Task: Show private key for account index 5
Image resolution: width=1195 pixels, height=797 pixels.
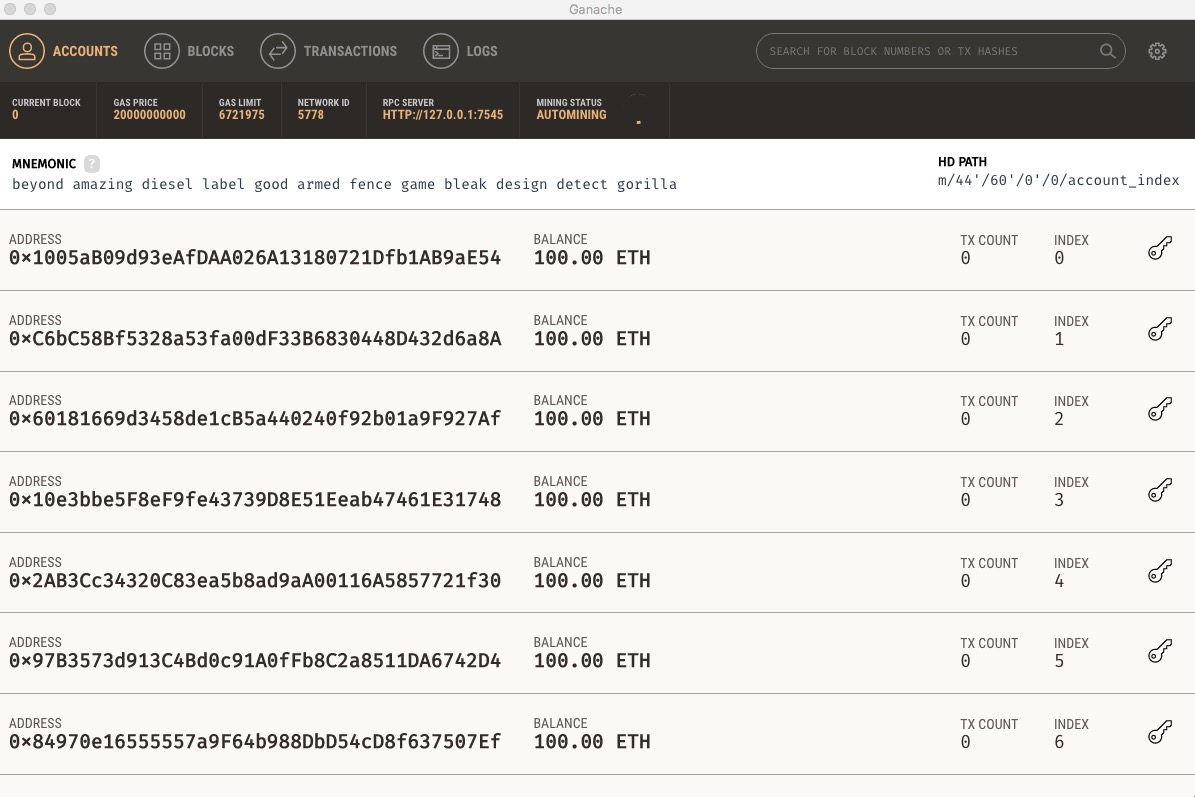Action: pos(1159,651)
